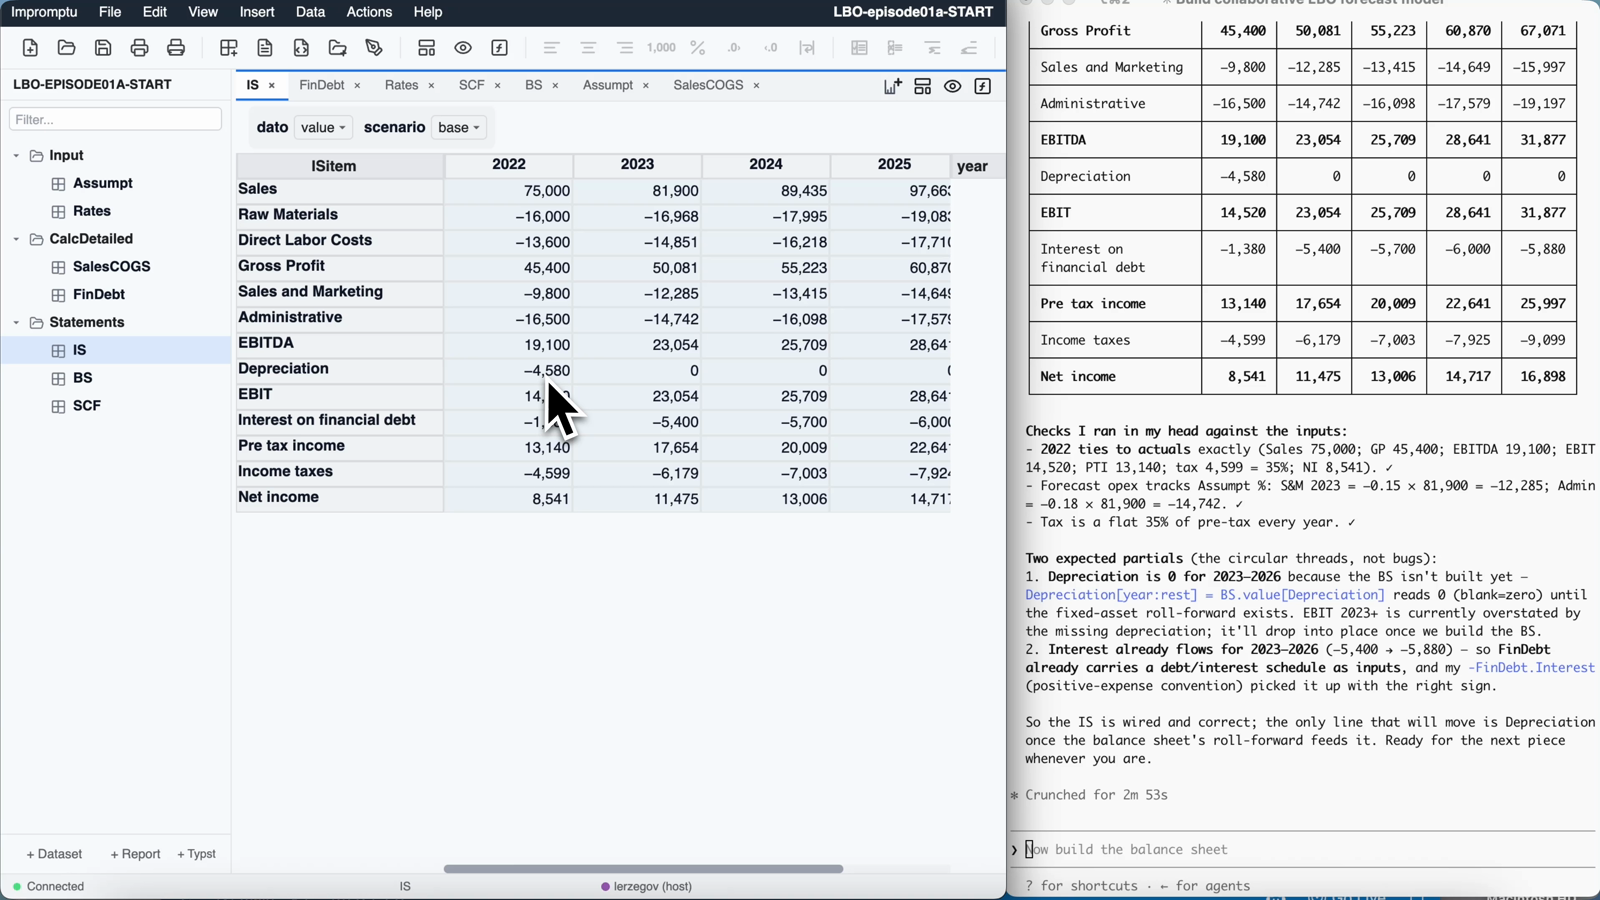Image resolution: width=1600 pixels, height=900 pixels.
Task: Open the Data menu
Action: pos(310,12)
